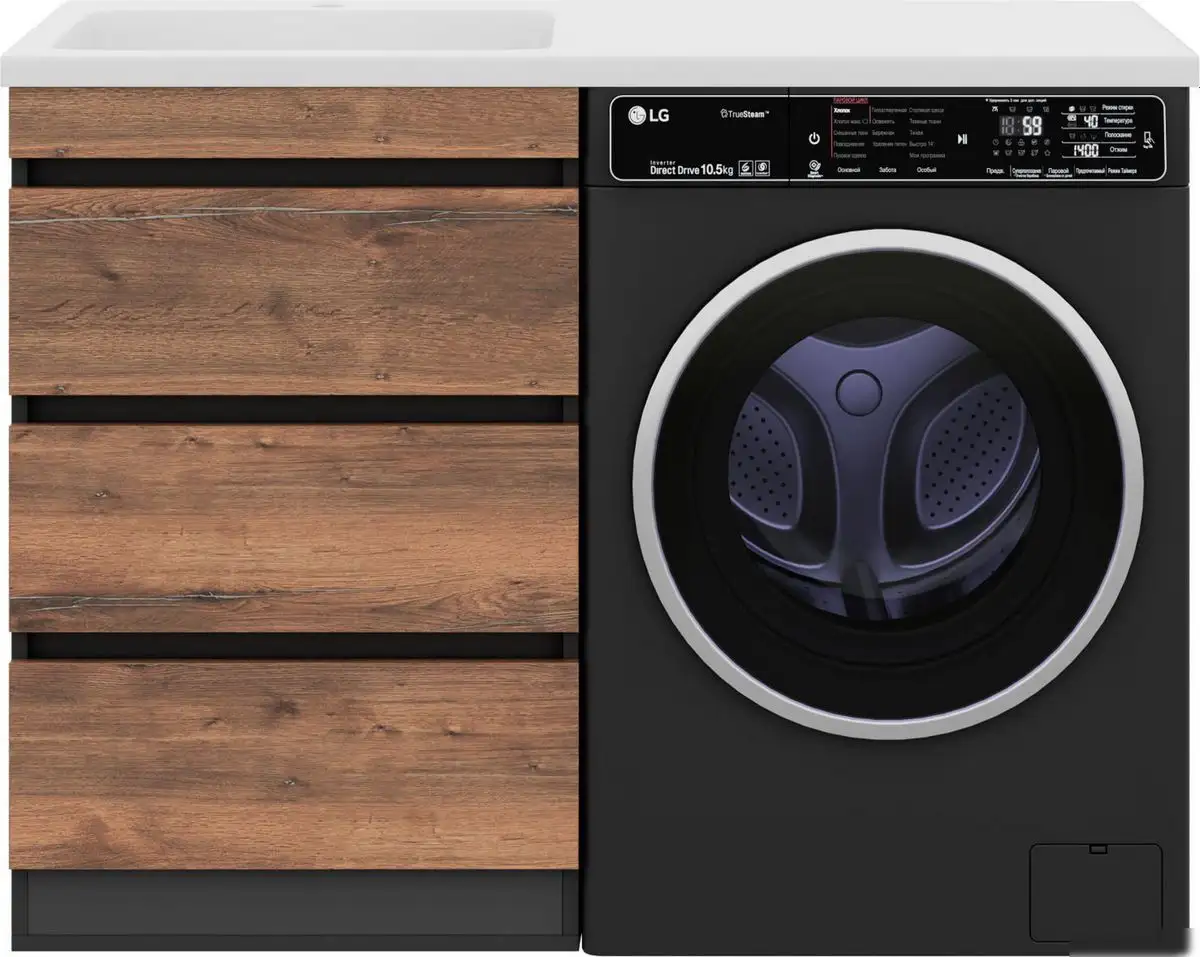This screenshot has width=1200, height=957.
Task: Choose the Особый program category
Action: [x=926, y=171]
